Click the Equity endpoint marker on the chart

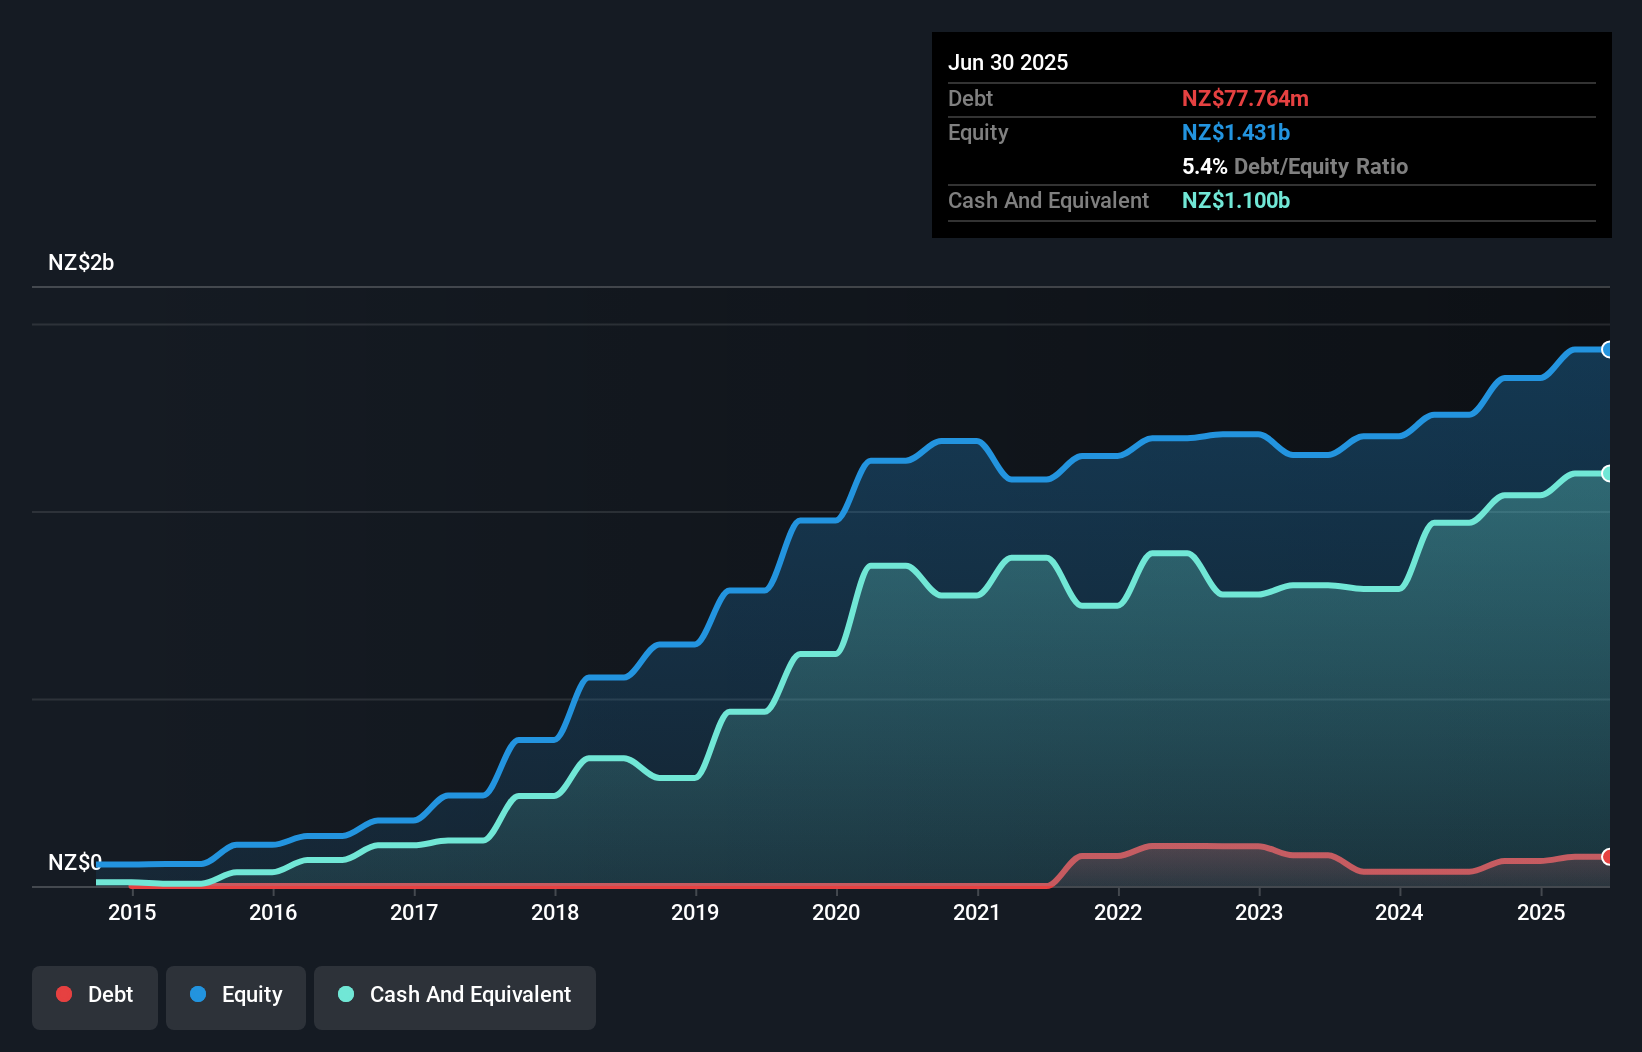[x=1607, y=349]
